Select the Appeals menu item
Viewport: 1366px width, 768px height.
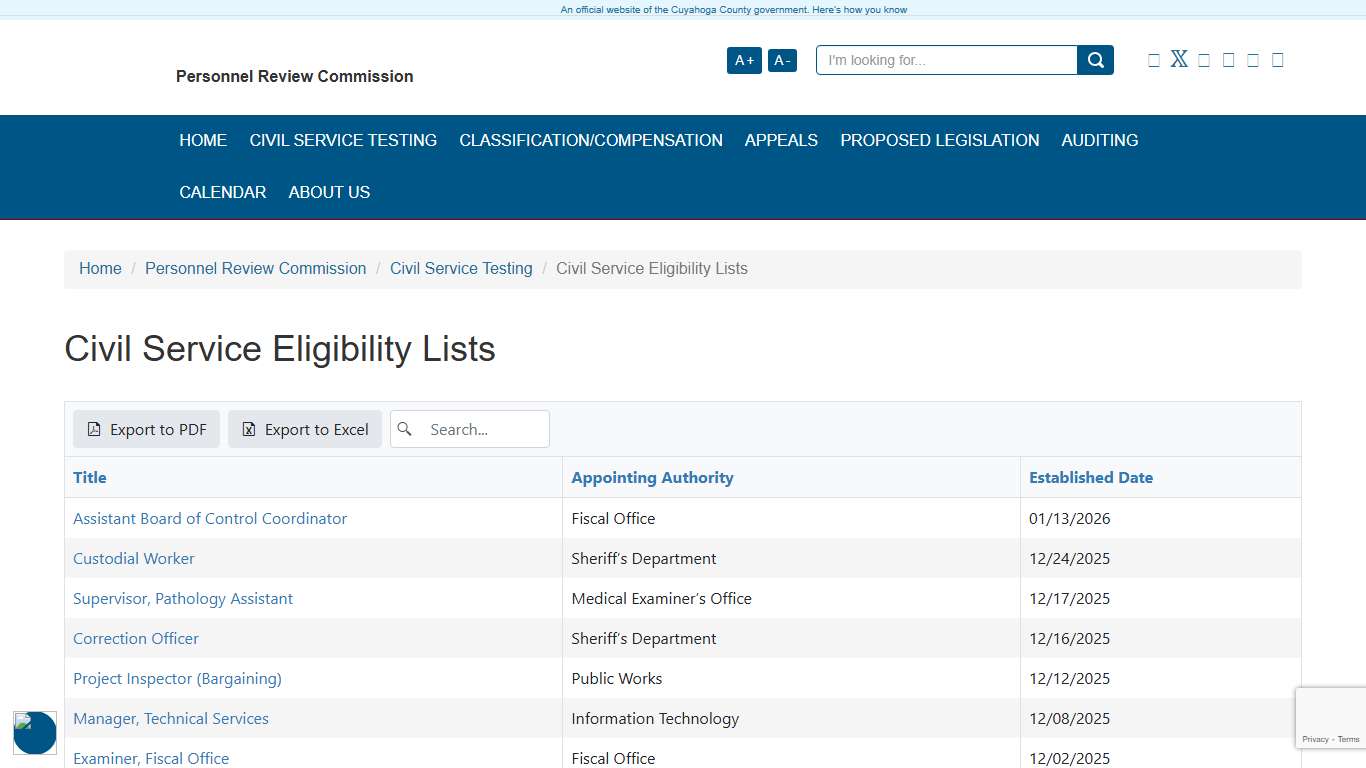coord(781,140)
